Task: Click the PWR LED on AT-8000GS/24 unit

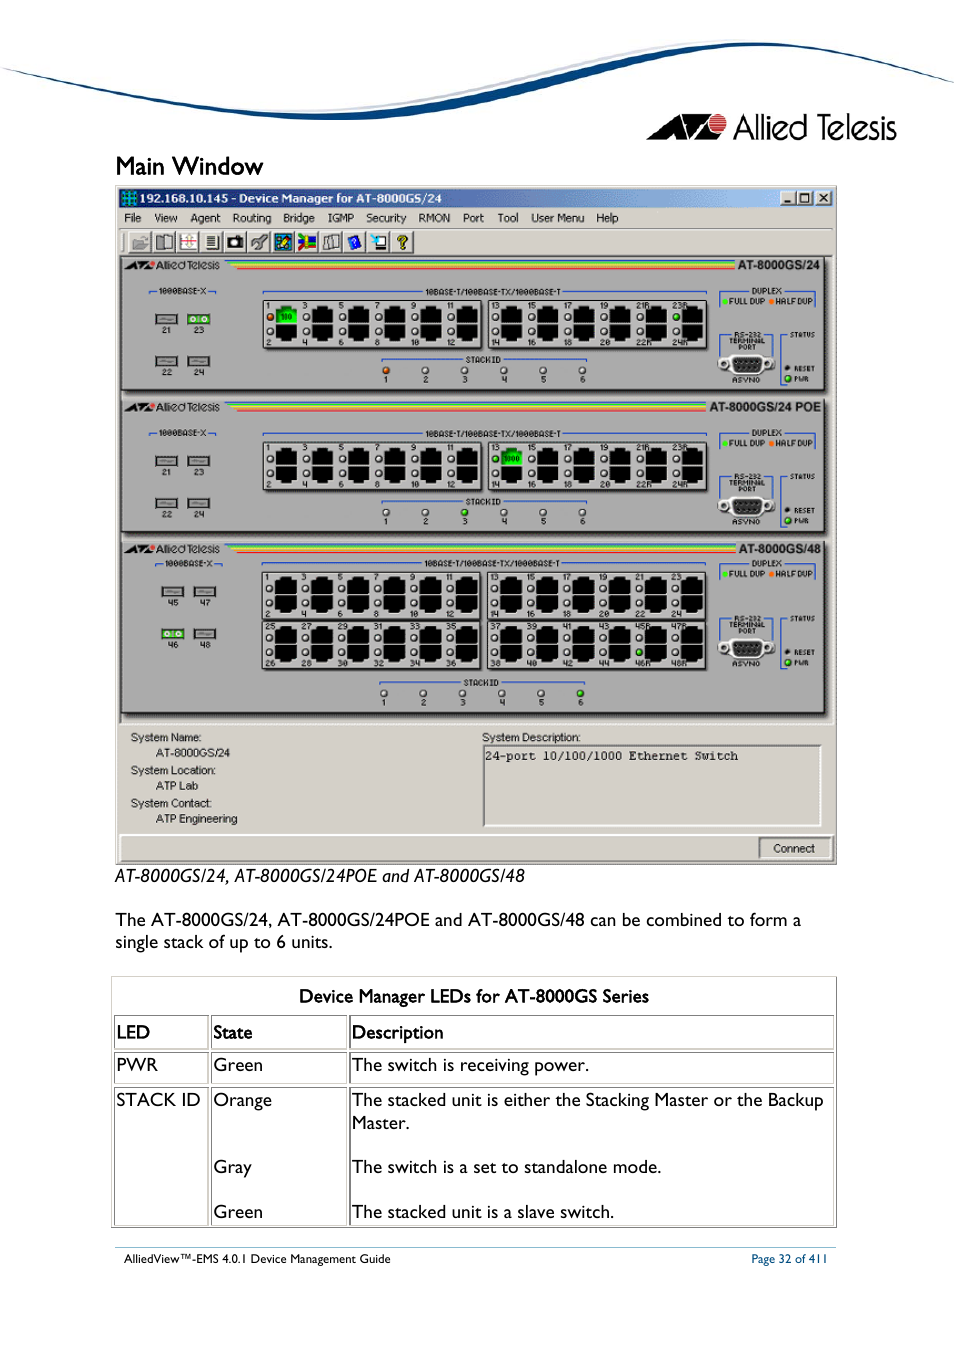Action: [x=788, y=379]
